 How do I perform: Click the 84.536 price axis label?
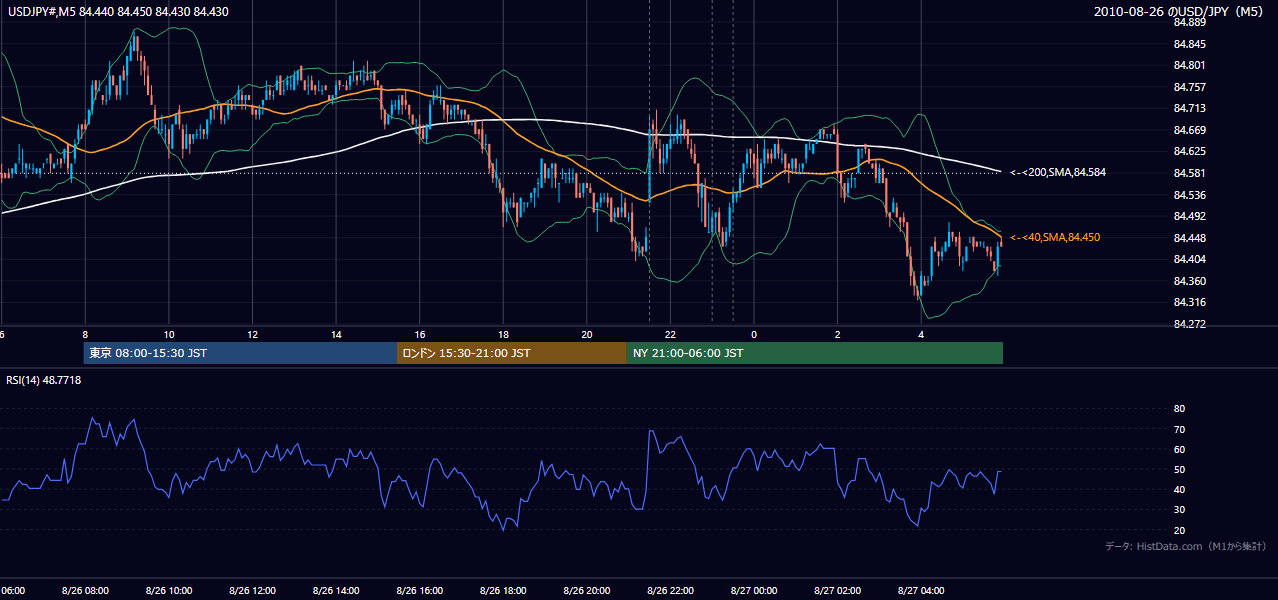[1189, 195]
